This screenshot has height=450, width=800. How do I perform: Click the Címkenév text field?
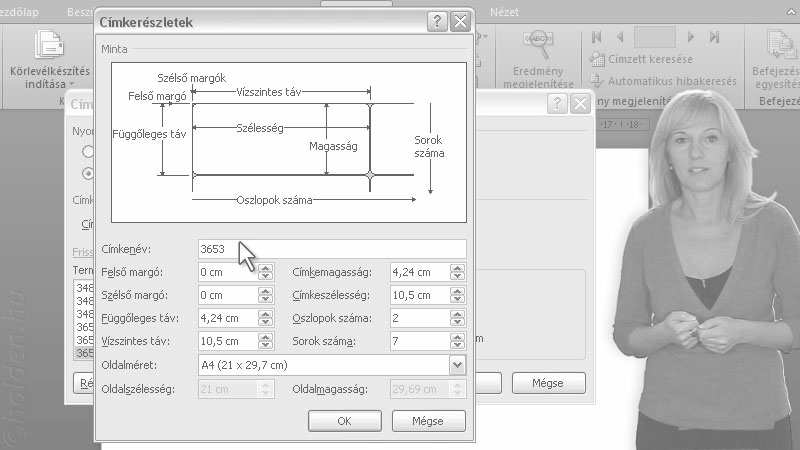[x=332, y=249]
